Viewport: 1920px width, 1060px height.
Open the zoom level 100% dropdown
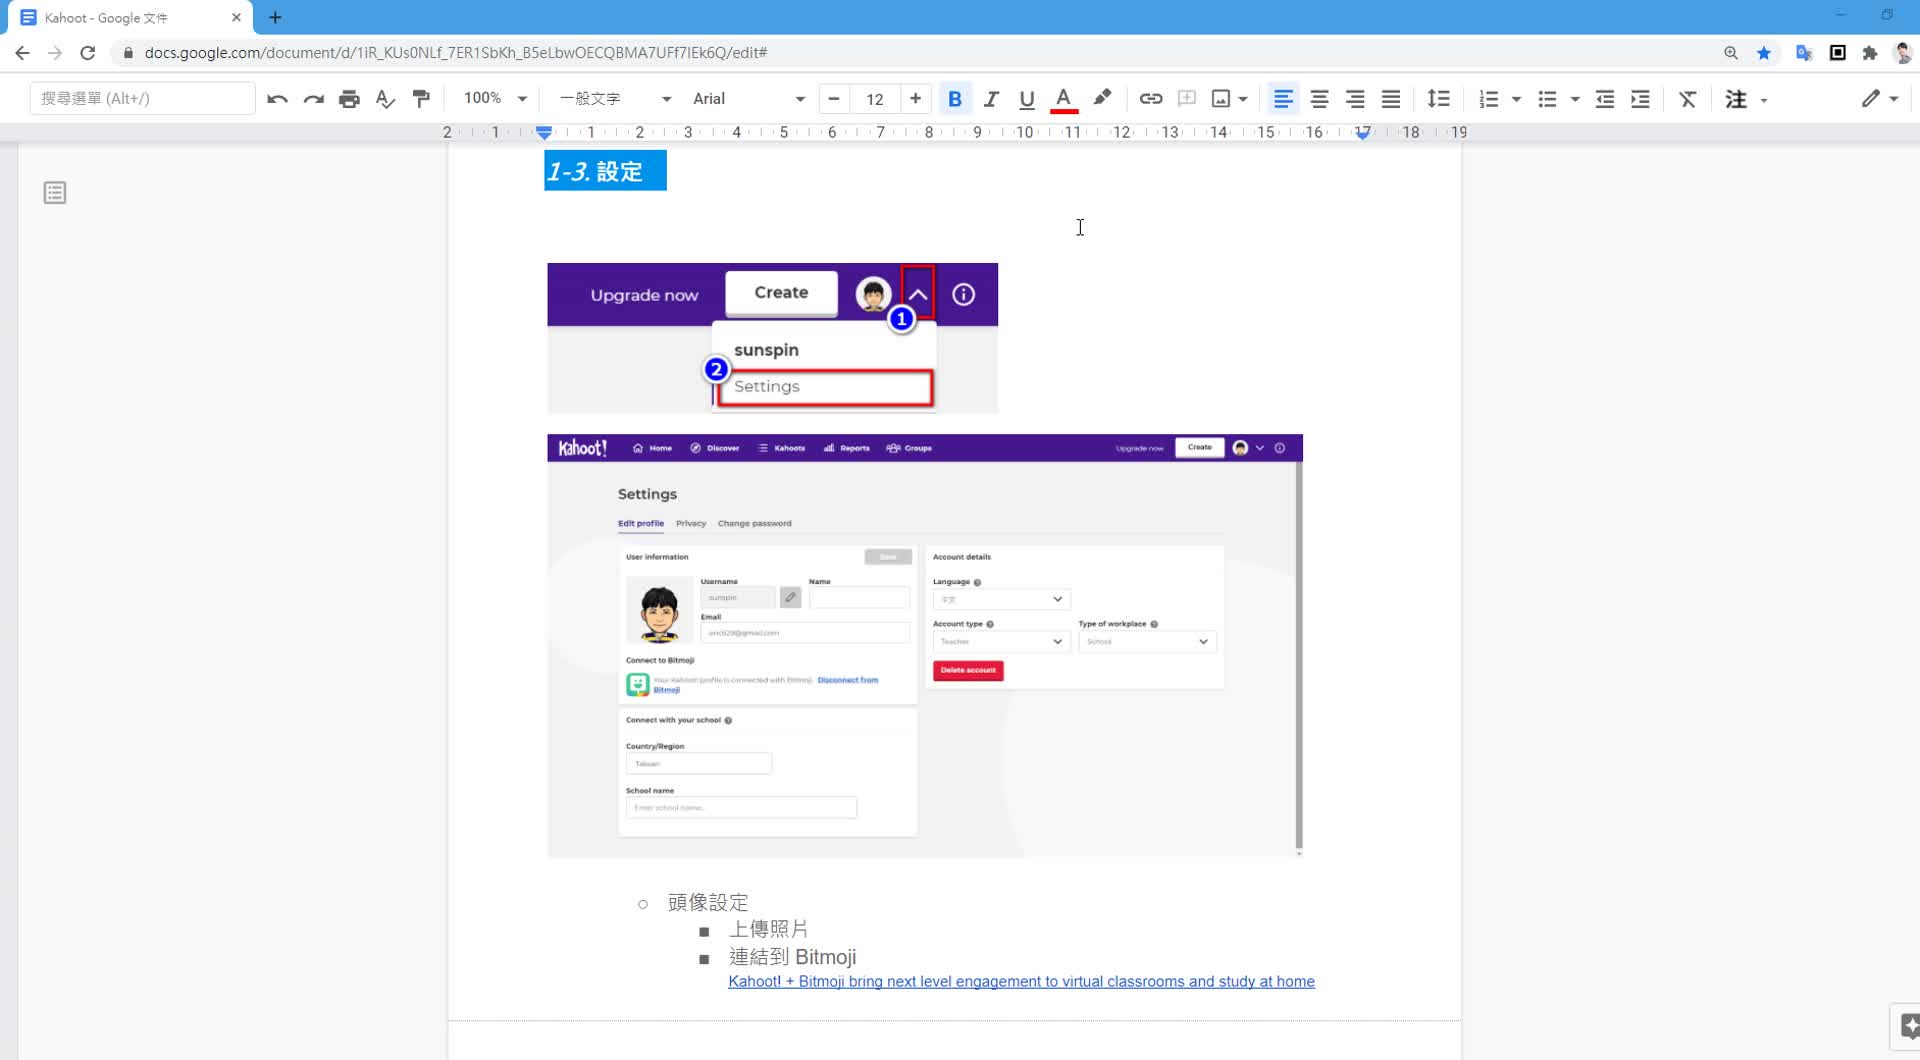pyautogui.click(x=495, y=98)
